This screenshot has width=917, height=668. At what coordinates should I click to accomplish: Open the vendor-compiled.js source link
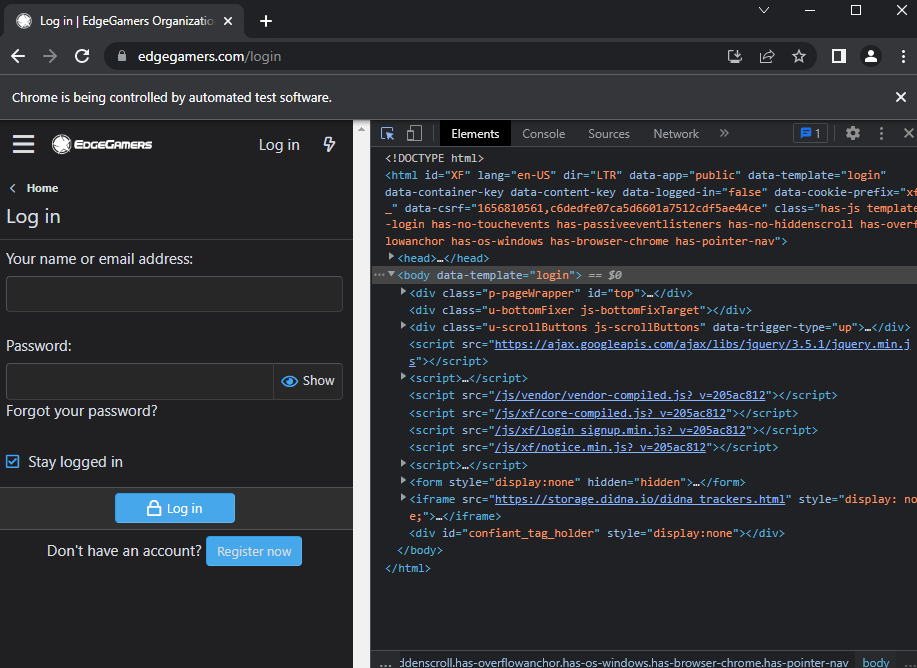(x=630, y=395)
